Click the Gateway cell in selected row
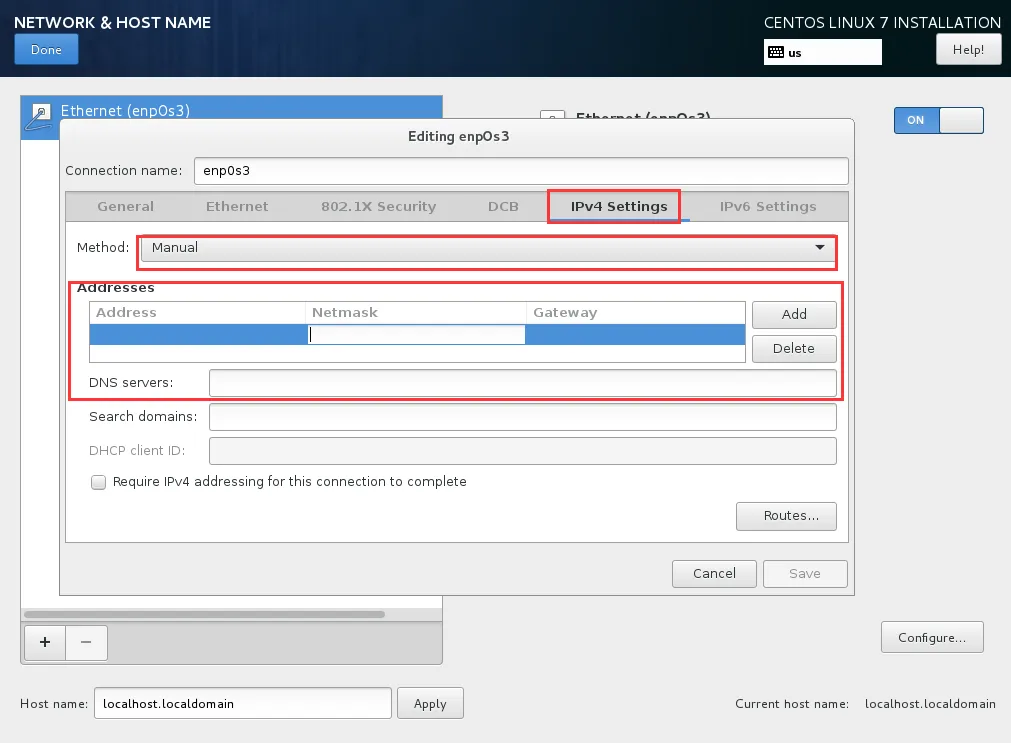The height and width of the screenshot is (743, 1011). click(636, 334)
